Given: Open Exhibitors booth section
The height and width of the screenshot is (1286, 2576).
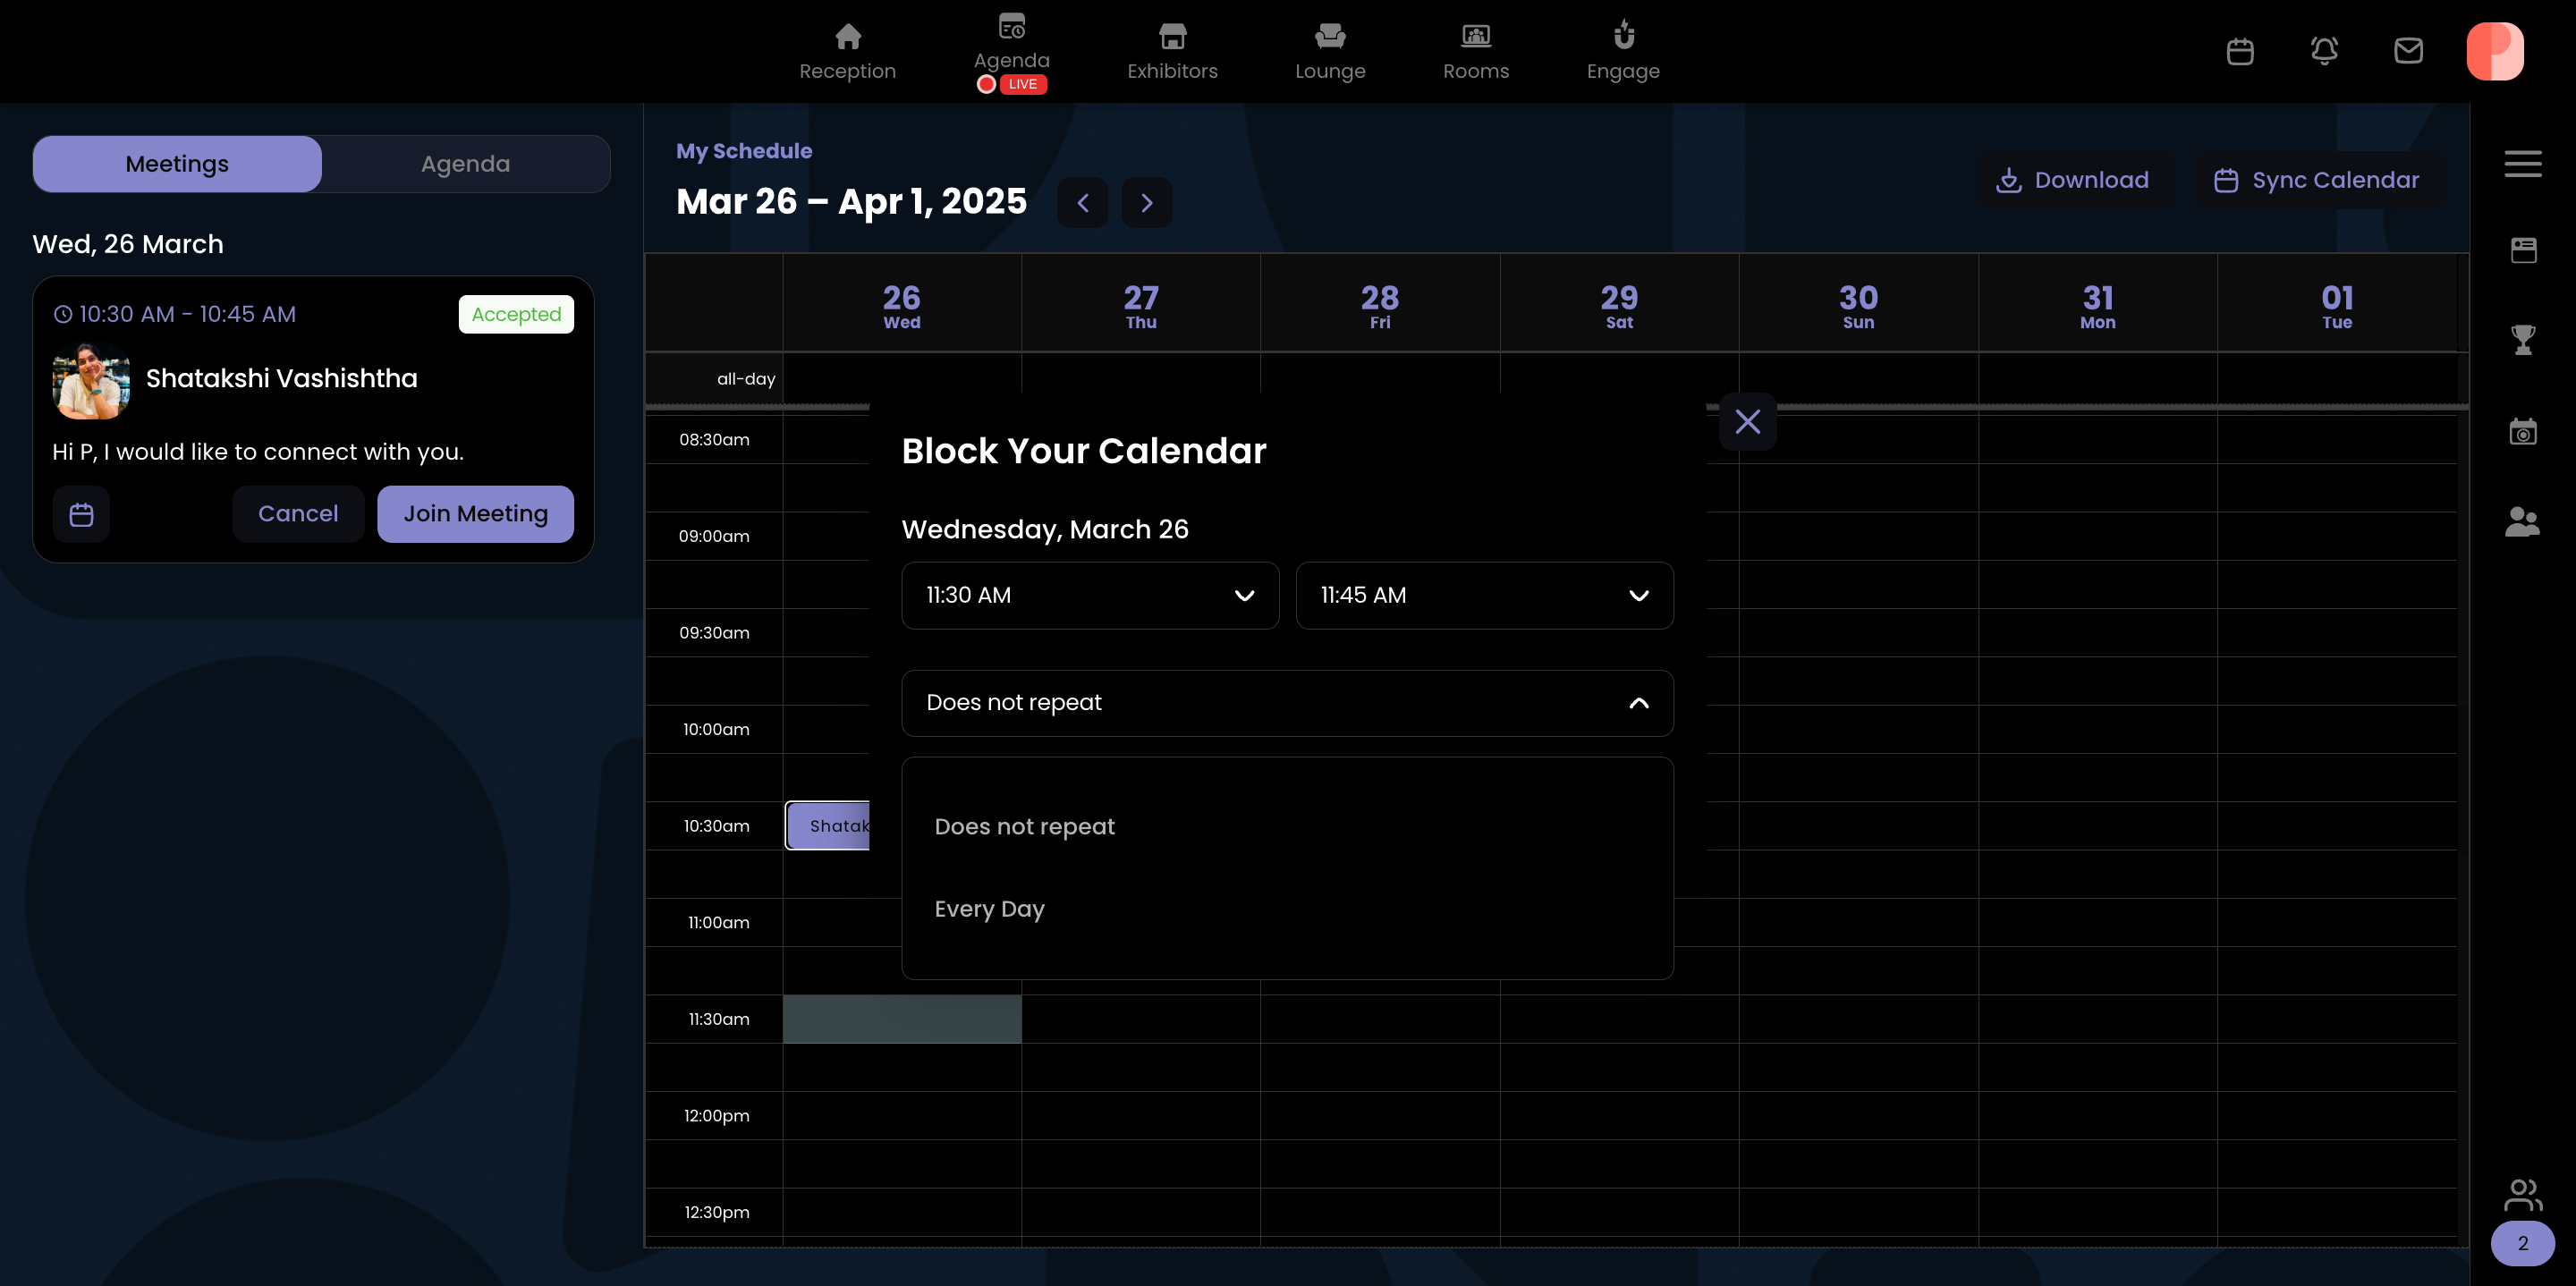Looking at the screenshot, I should [x=1172, y=52].
